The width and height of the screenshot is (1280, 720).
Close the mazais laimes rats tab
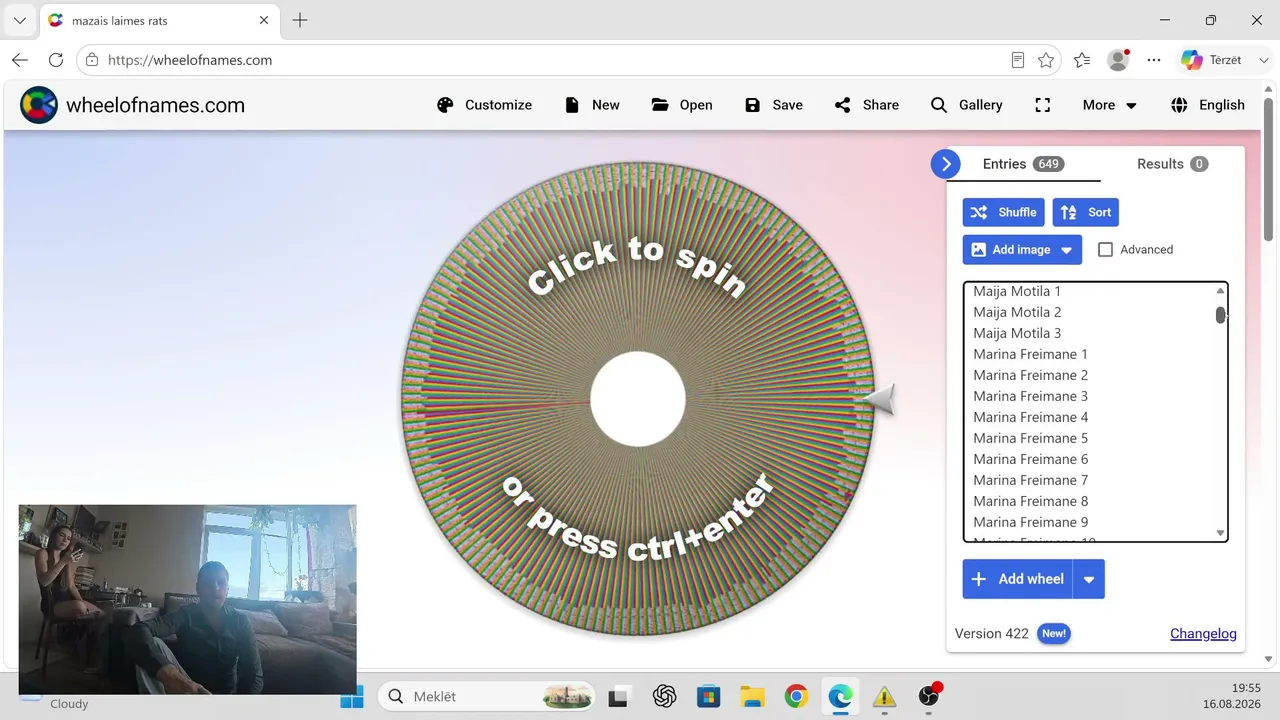tap(264, 20)
